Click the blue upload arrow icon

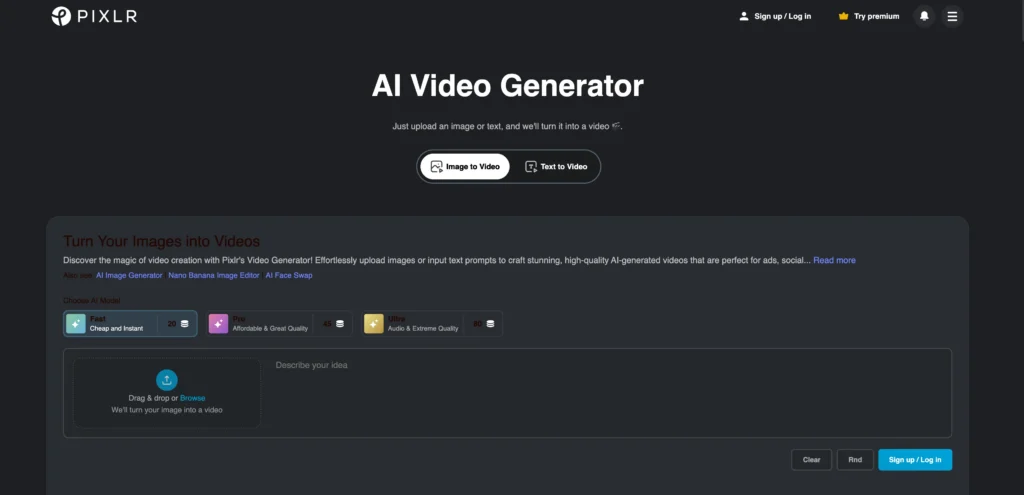pos(167,380)
